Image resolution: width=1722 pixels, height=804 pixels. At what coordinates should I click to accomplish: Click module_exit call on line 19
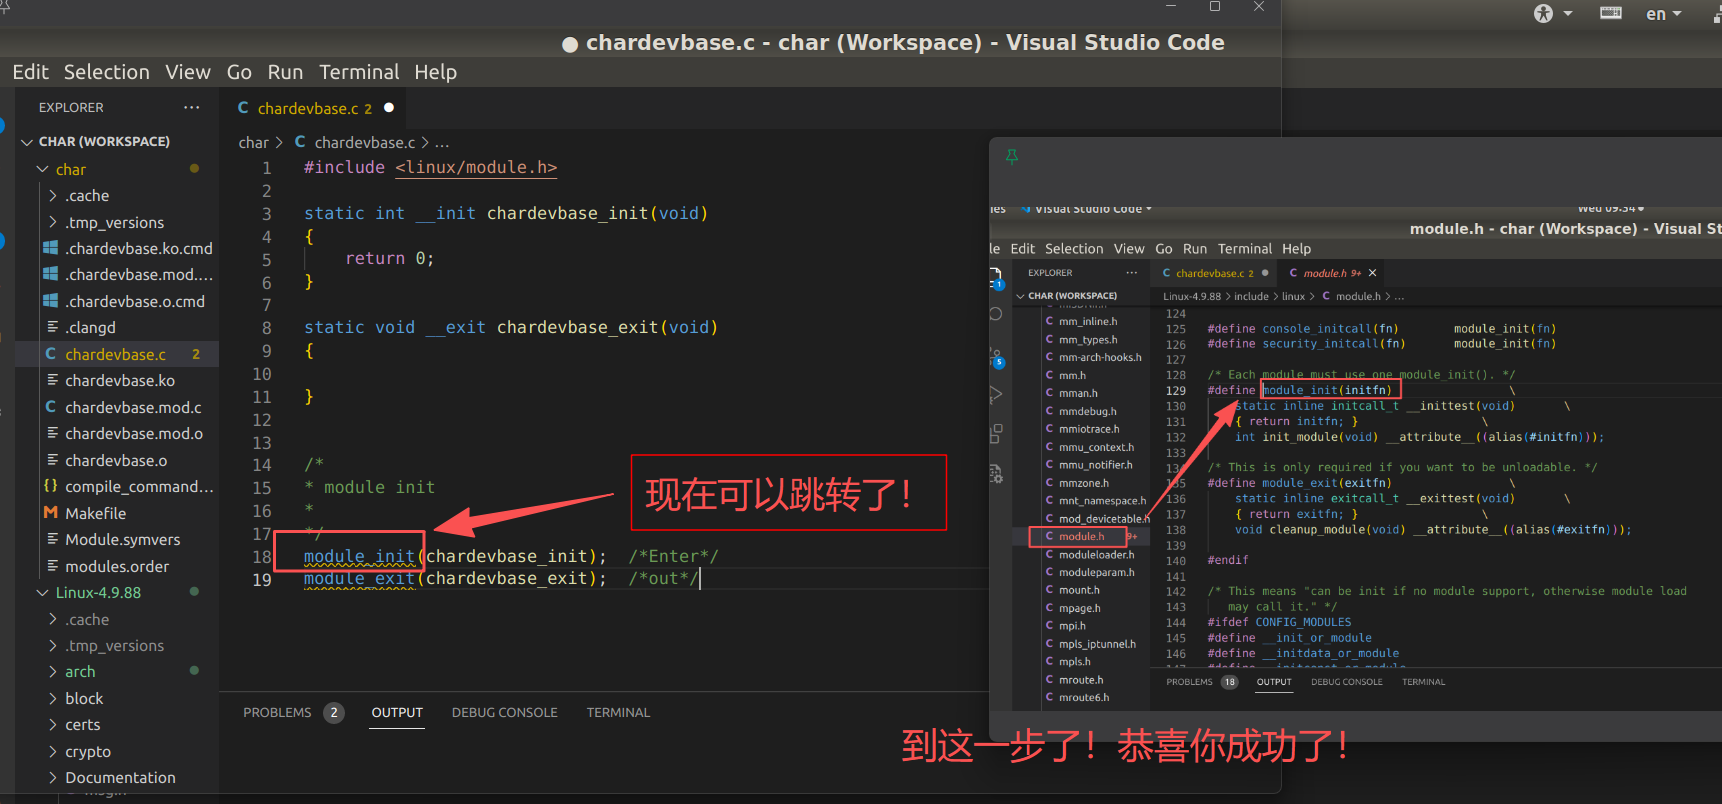tap(359, 579)
